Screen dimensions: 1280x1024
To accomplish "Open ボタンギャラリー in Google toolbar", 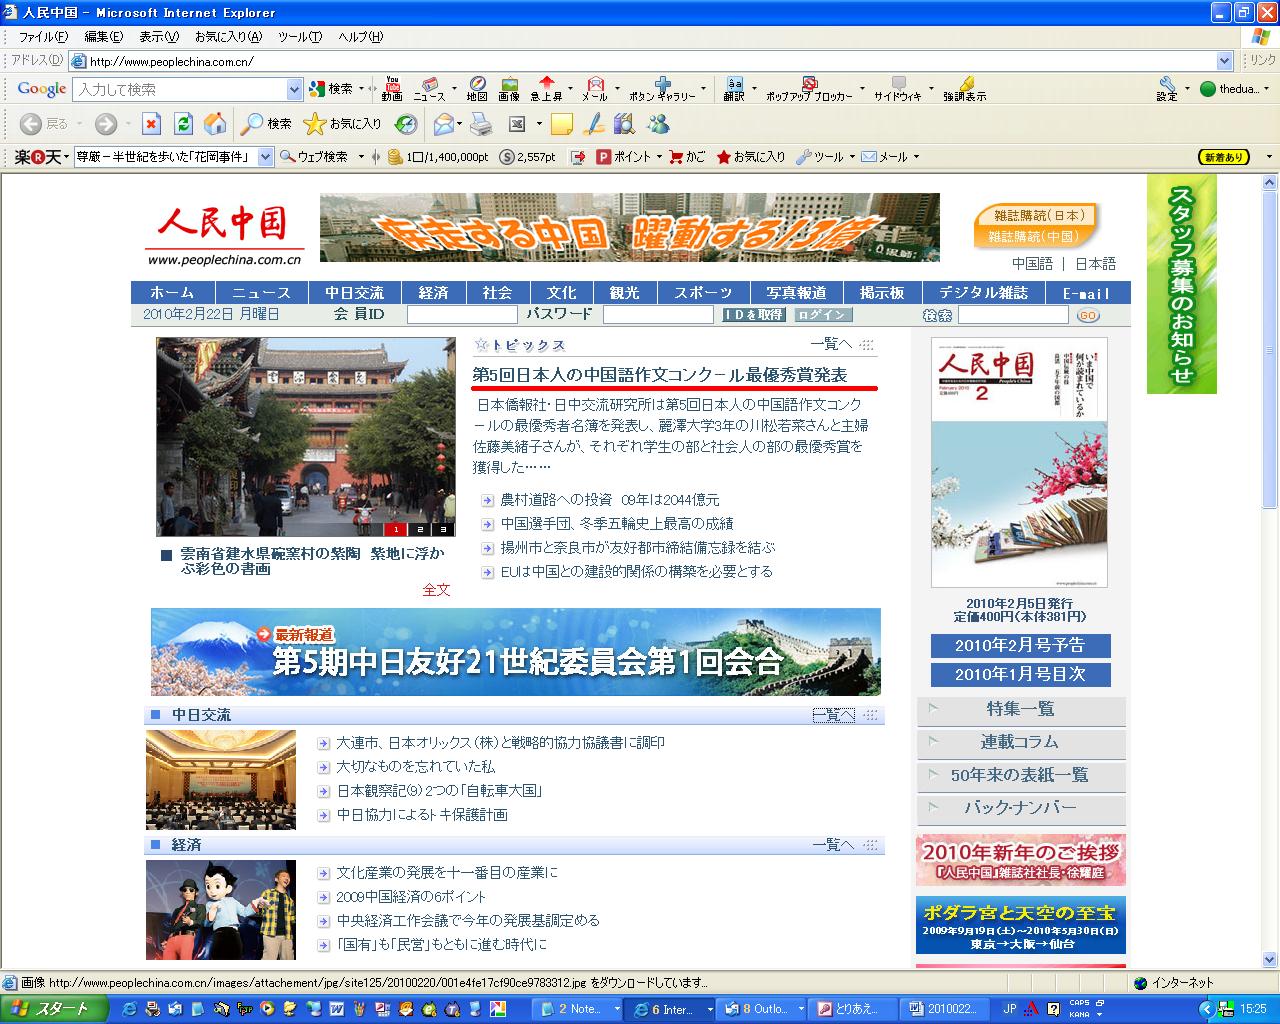I will [662, 89].
